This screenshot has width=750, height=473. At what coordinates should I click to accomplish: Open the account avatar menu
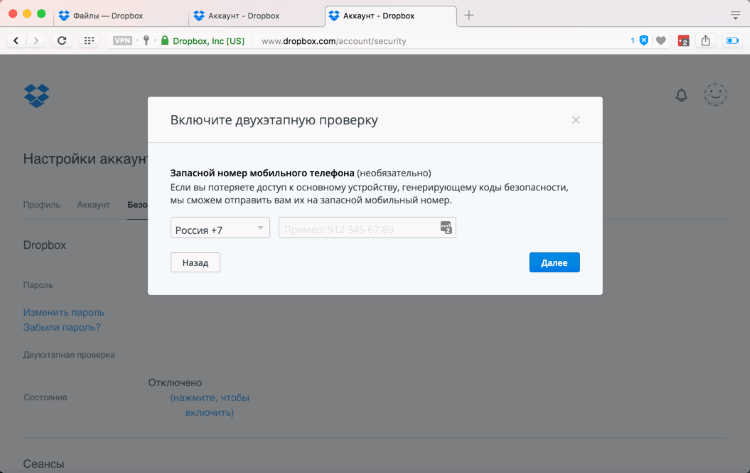(715, 95)
